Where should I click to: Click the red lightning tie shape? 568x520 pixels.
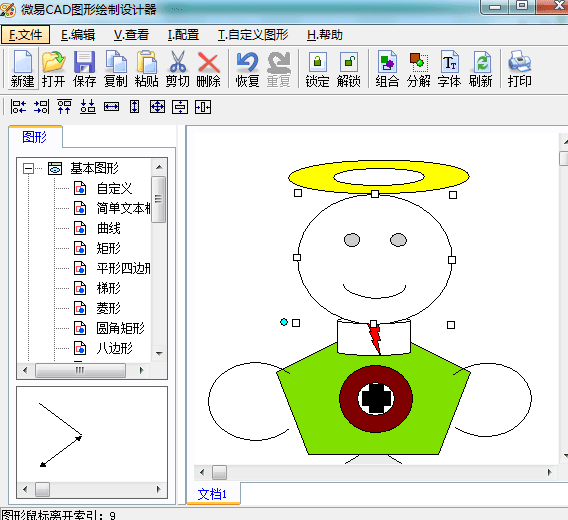coord(375,339)
